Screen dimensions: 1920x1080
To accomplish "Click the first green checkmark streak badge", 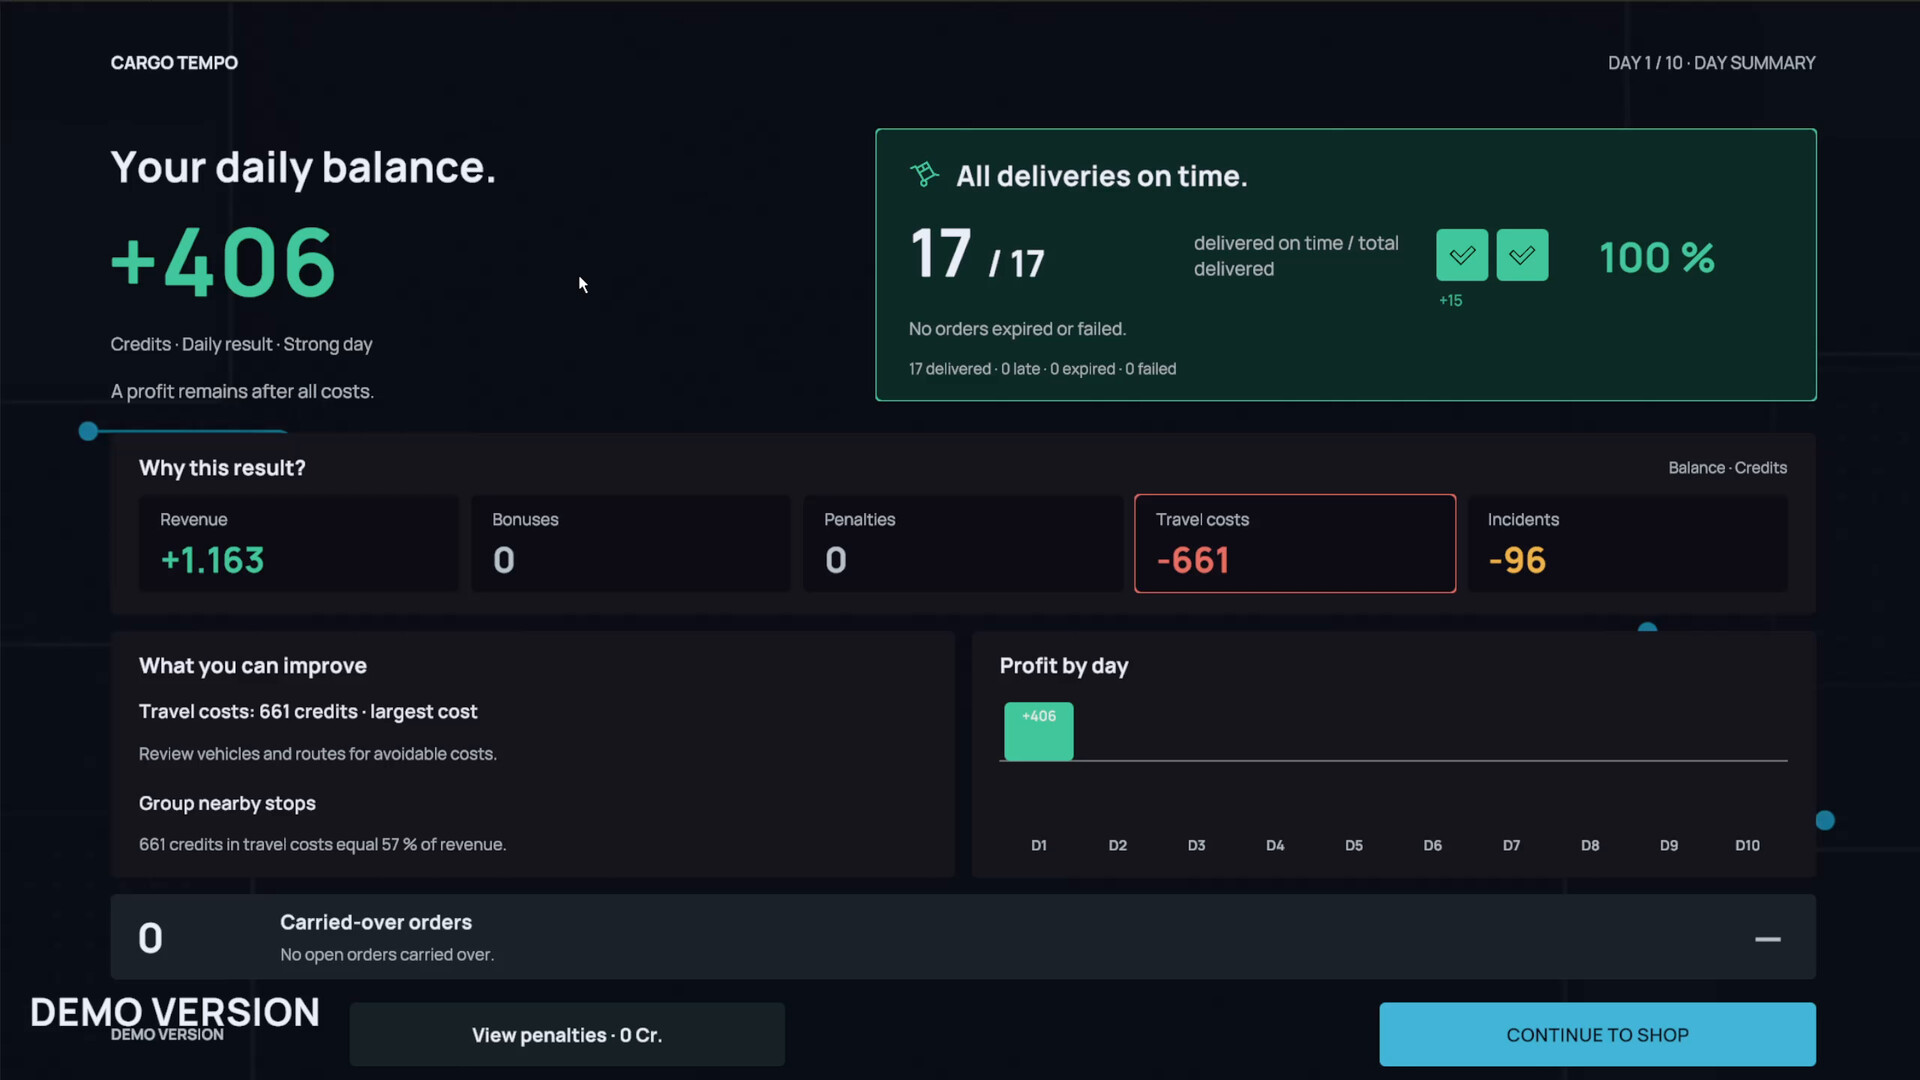I will [1462, 255].
